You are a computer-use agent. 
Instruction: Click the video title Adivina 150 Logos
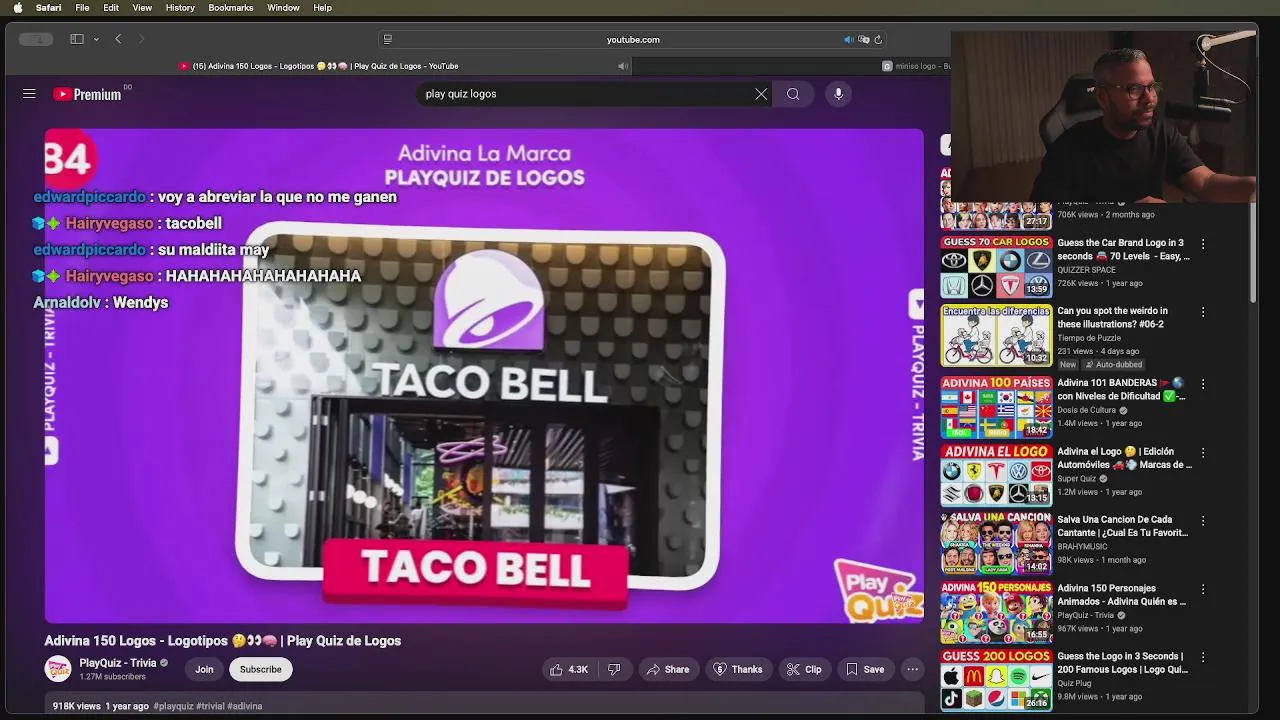pos(222,641)
